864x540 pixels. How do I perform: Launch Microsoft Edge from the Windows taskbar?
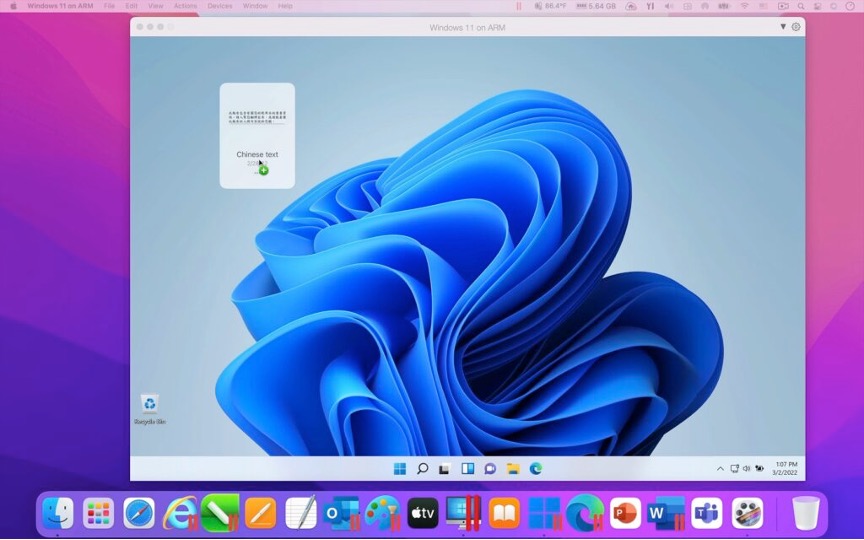point(536,468)
